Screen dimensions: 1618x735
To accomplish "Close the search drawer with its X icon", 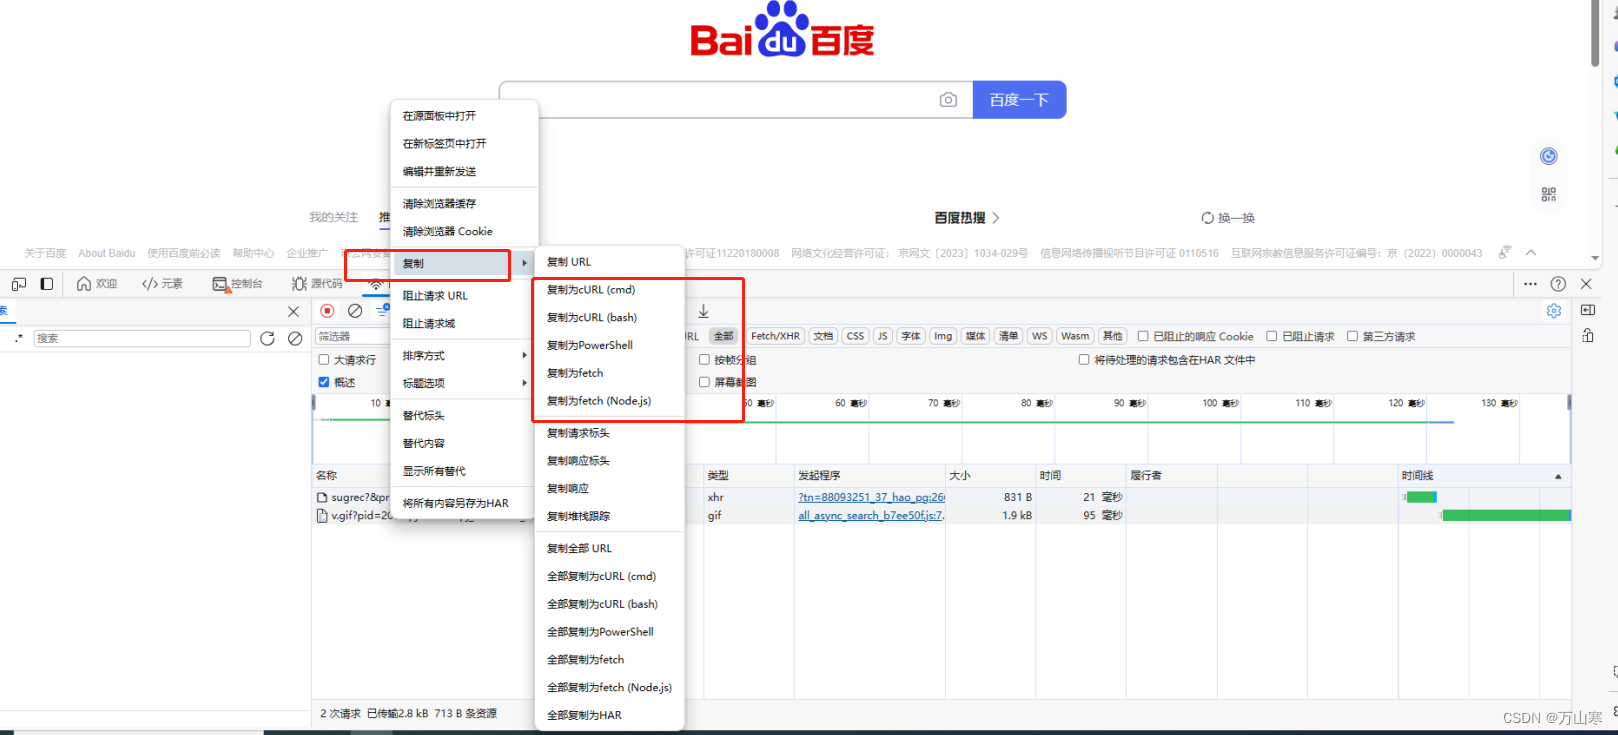I will pos(293,312).
